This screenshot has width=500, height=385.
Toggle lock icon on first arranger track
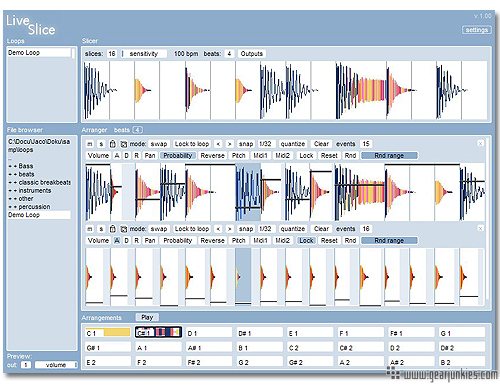(113, 144)
